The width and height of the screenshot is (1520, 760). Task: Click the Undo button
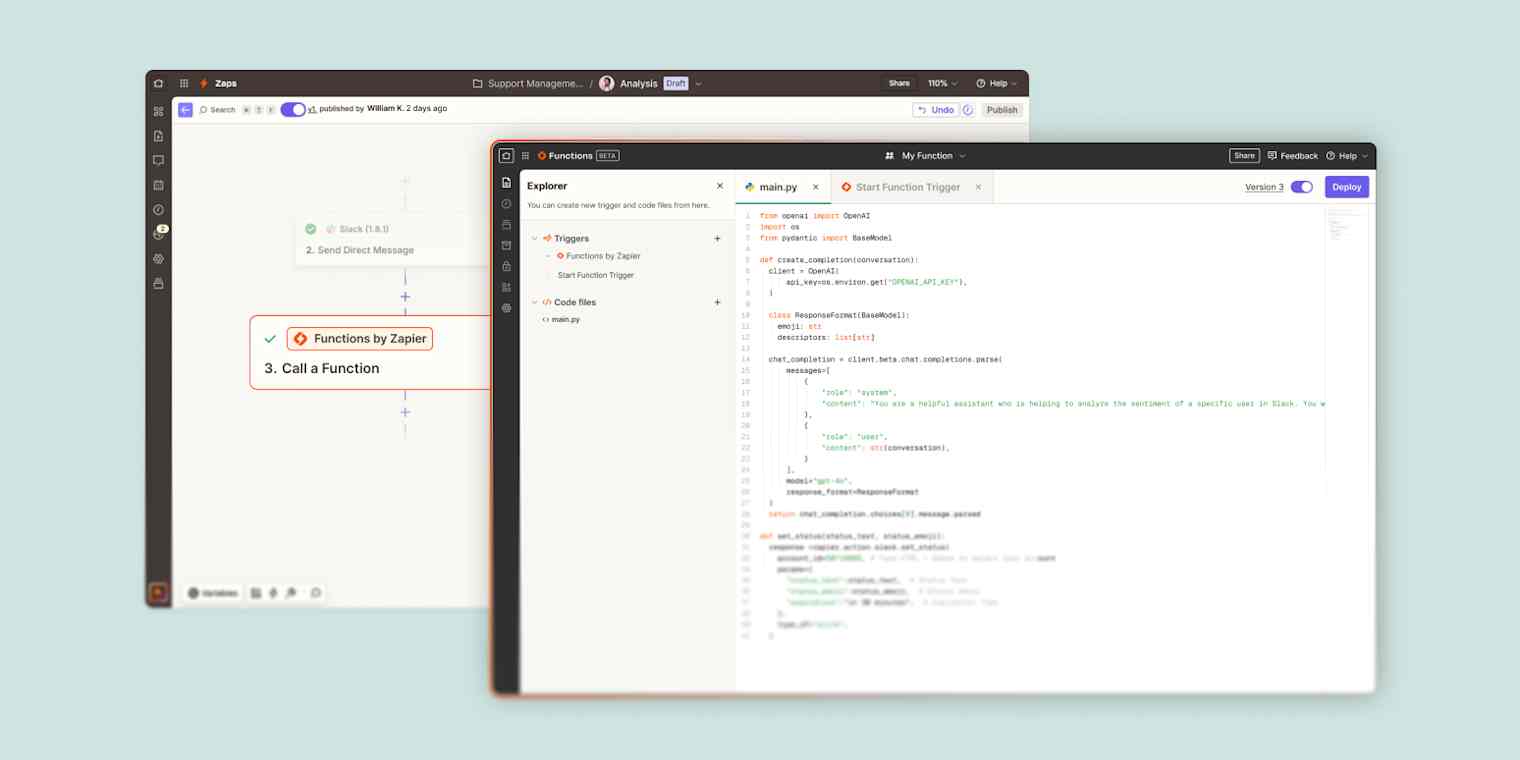(x=936, y=110)
